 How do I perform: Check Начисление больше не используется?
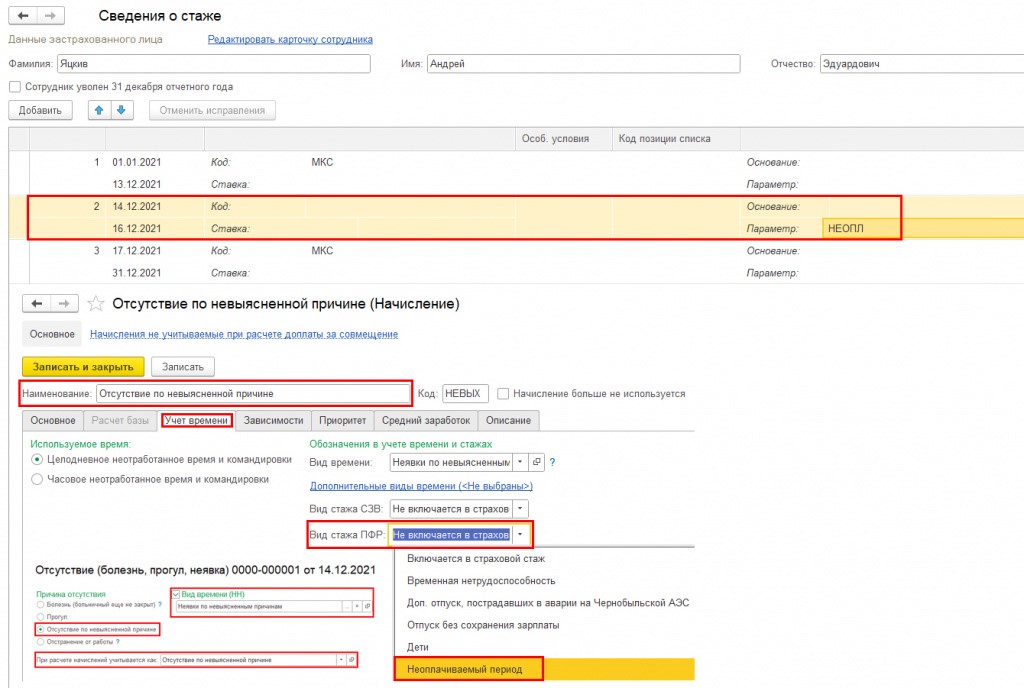[503, 394]
